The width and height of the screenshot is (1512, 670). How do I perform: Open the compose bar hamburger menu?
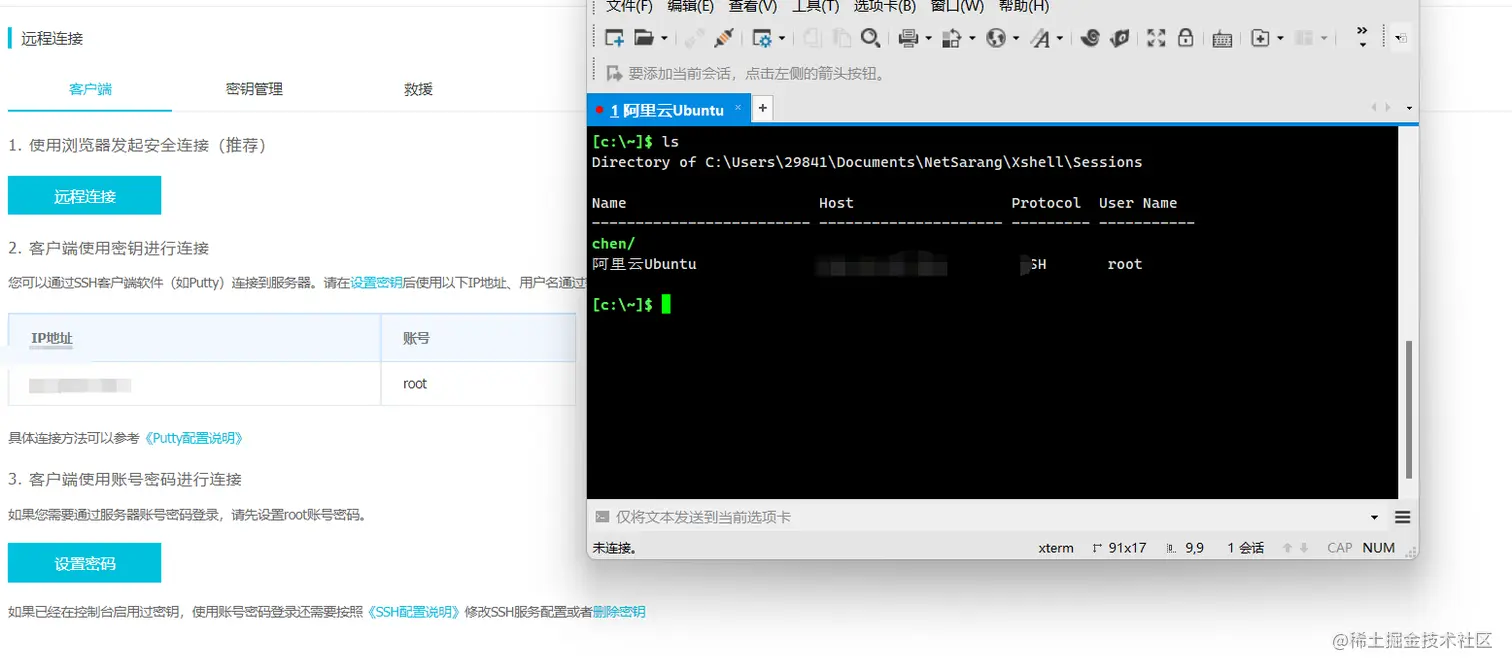1402,517
